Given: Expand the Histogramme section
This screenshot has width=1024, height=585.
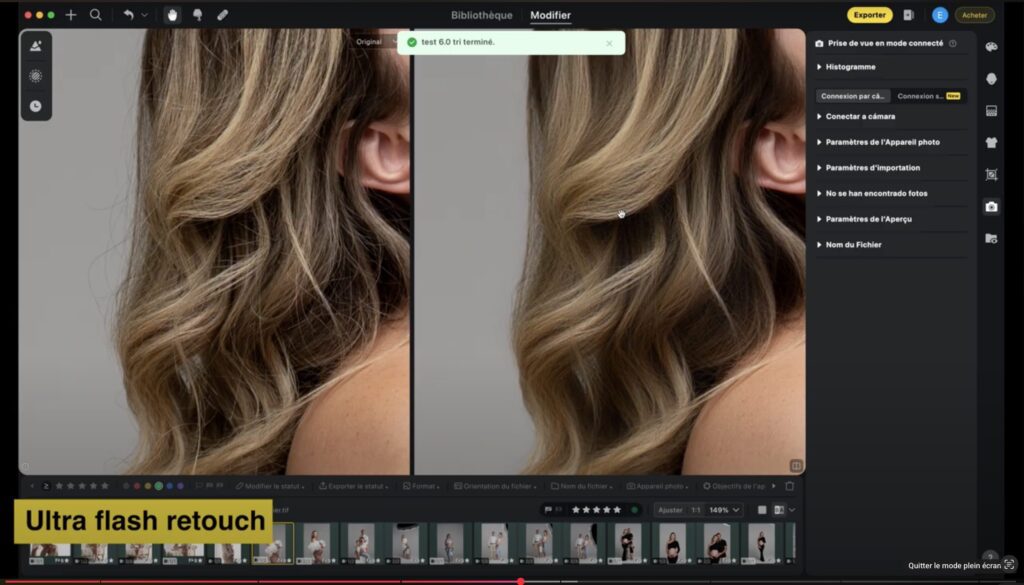Looking at the screenshot, I should coord(850,67).
